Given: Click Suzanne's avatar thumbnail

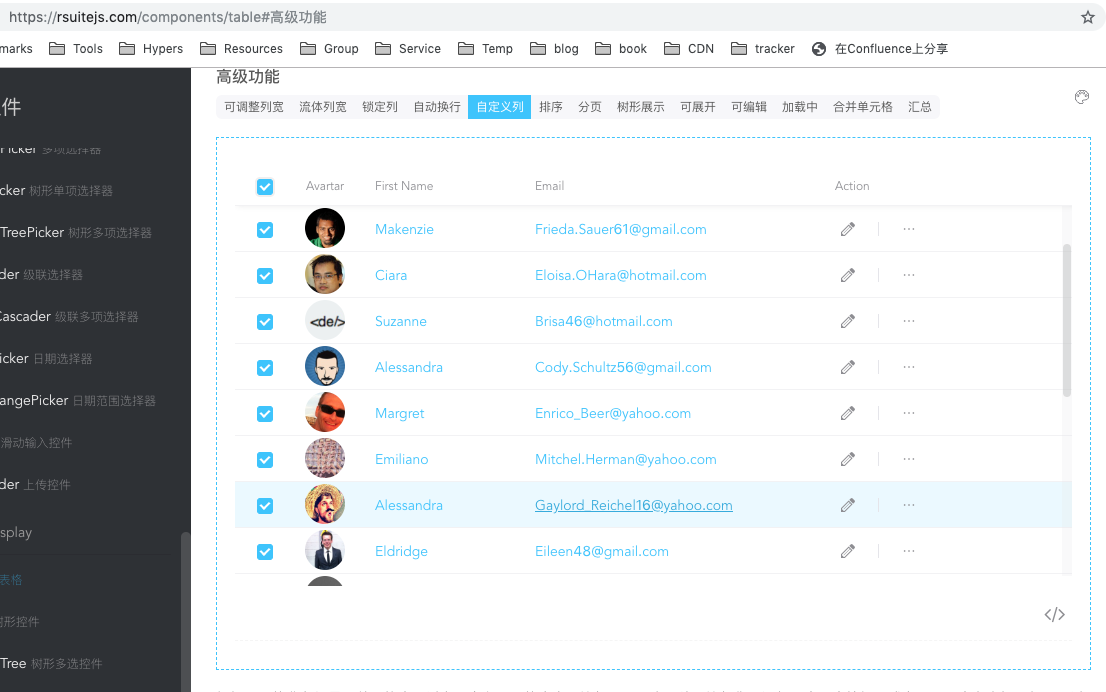Looking at the screenshot, I should pyautogui.click(x=324, y=320).
